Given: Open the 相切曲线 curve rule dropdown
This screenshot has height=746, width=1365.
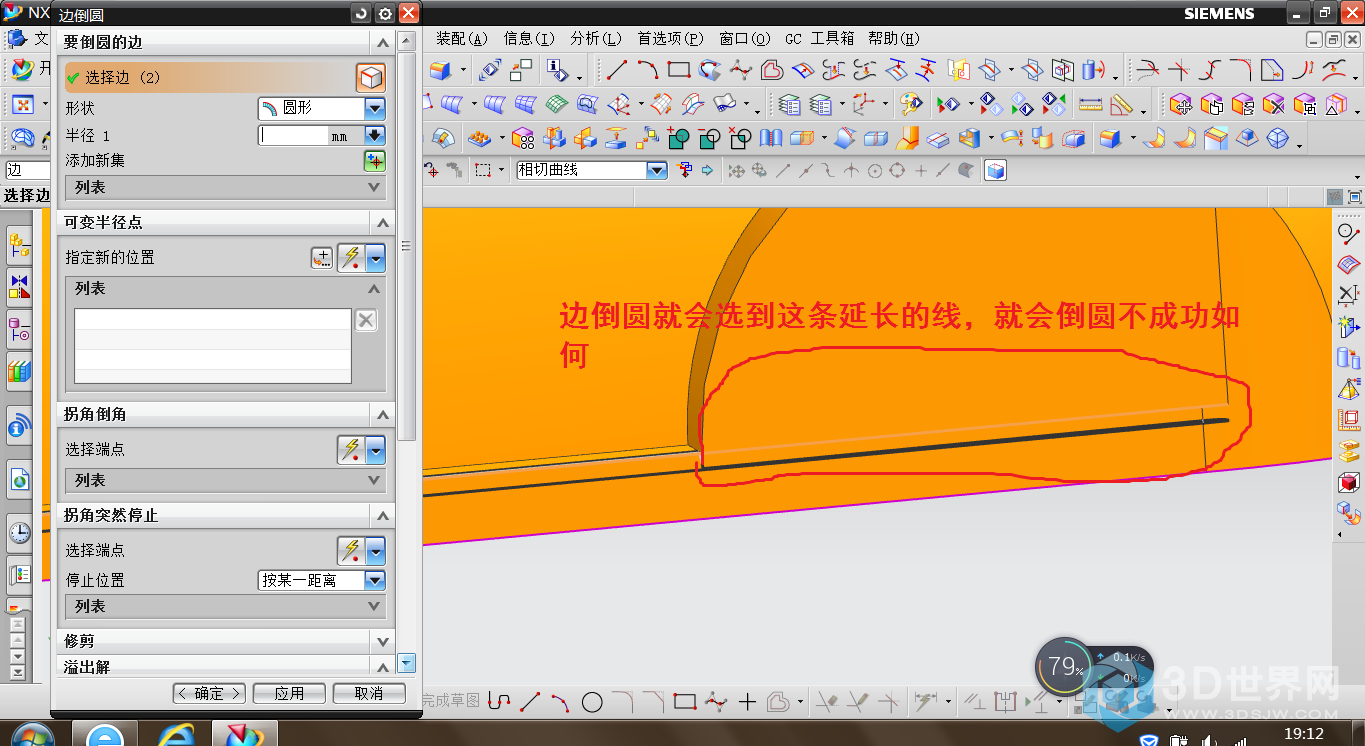Looking at the screenshot, I should (657, 171).
